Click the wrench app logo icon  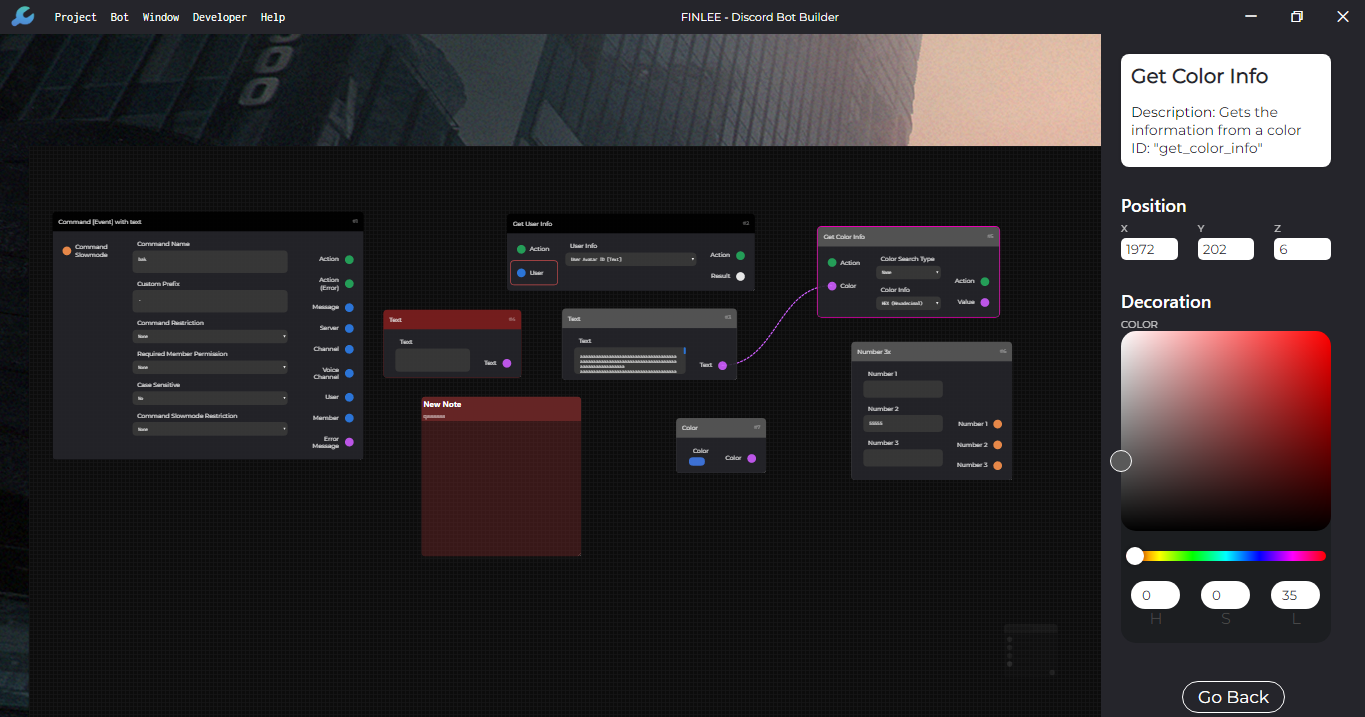22,16
